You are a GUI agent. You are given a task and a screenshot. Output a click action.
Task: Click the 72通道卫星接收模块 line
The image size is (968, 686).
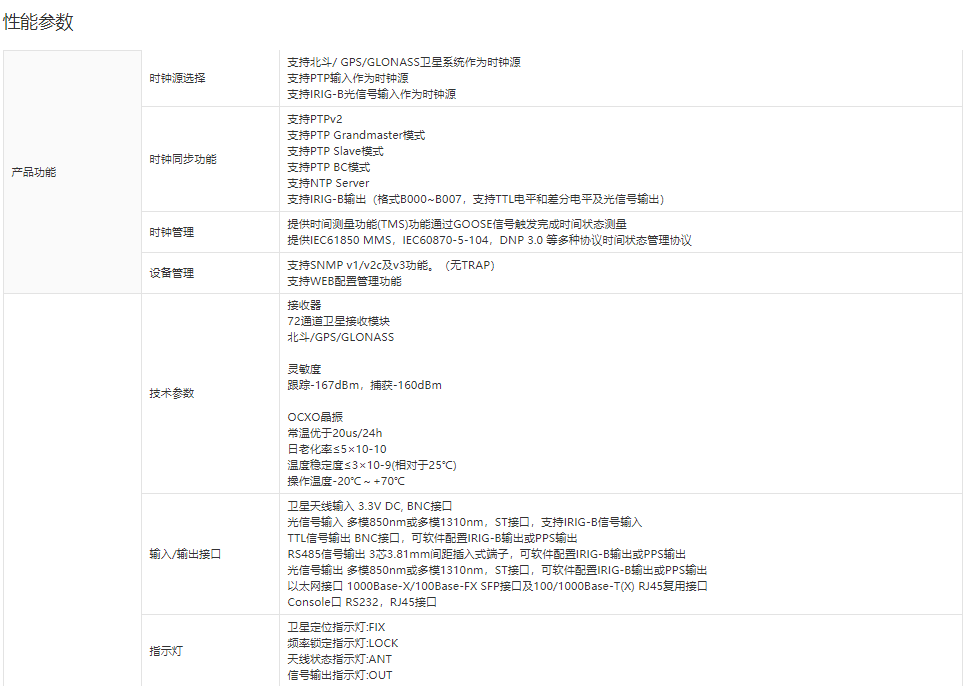coord(338,321)
